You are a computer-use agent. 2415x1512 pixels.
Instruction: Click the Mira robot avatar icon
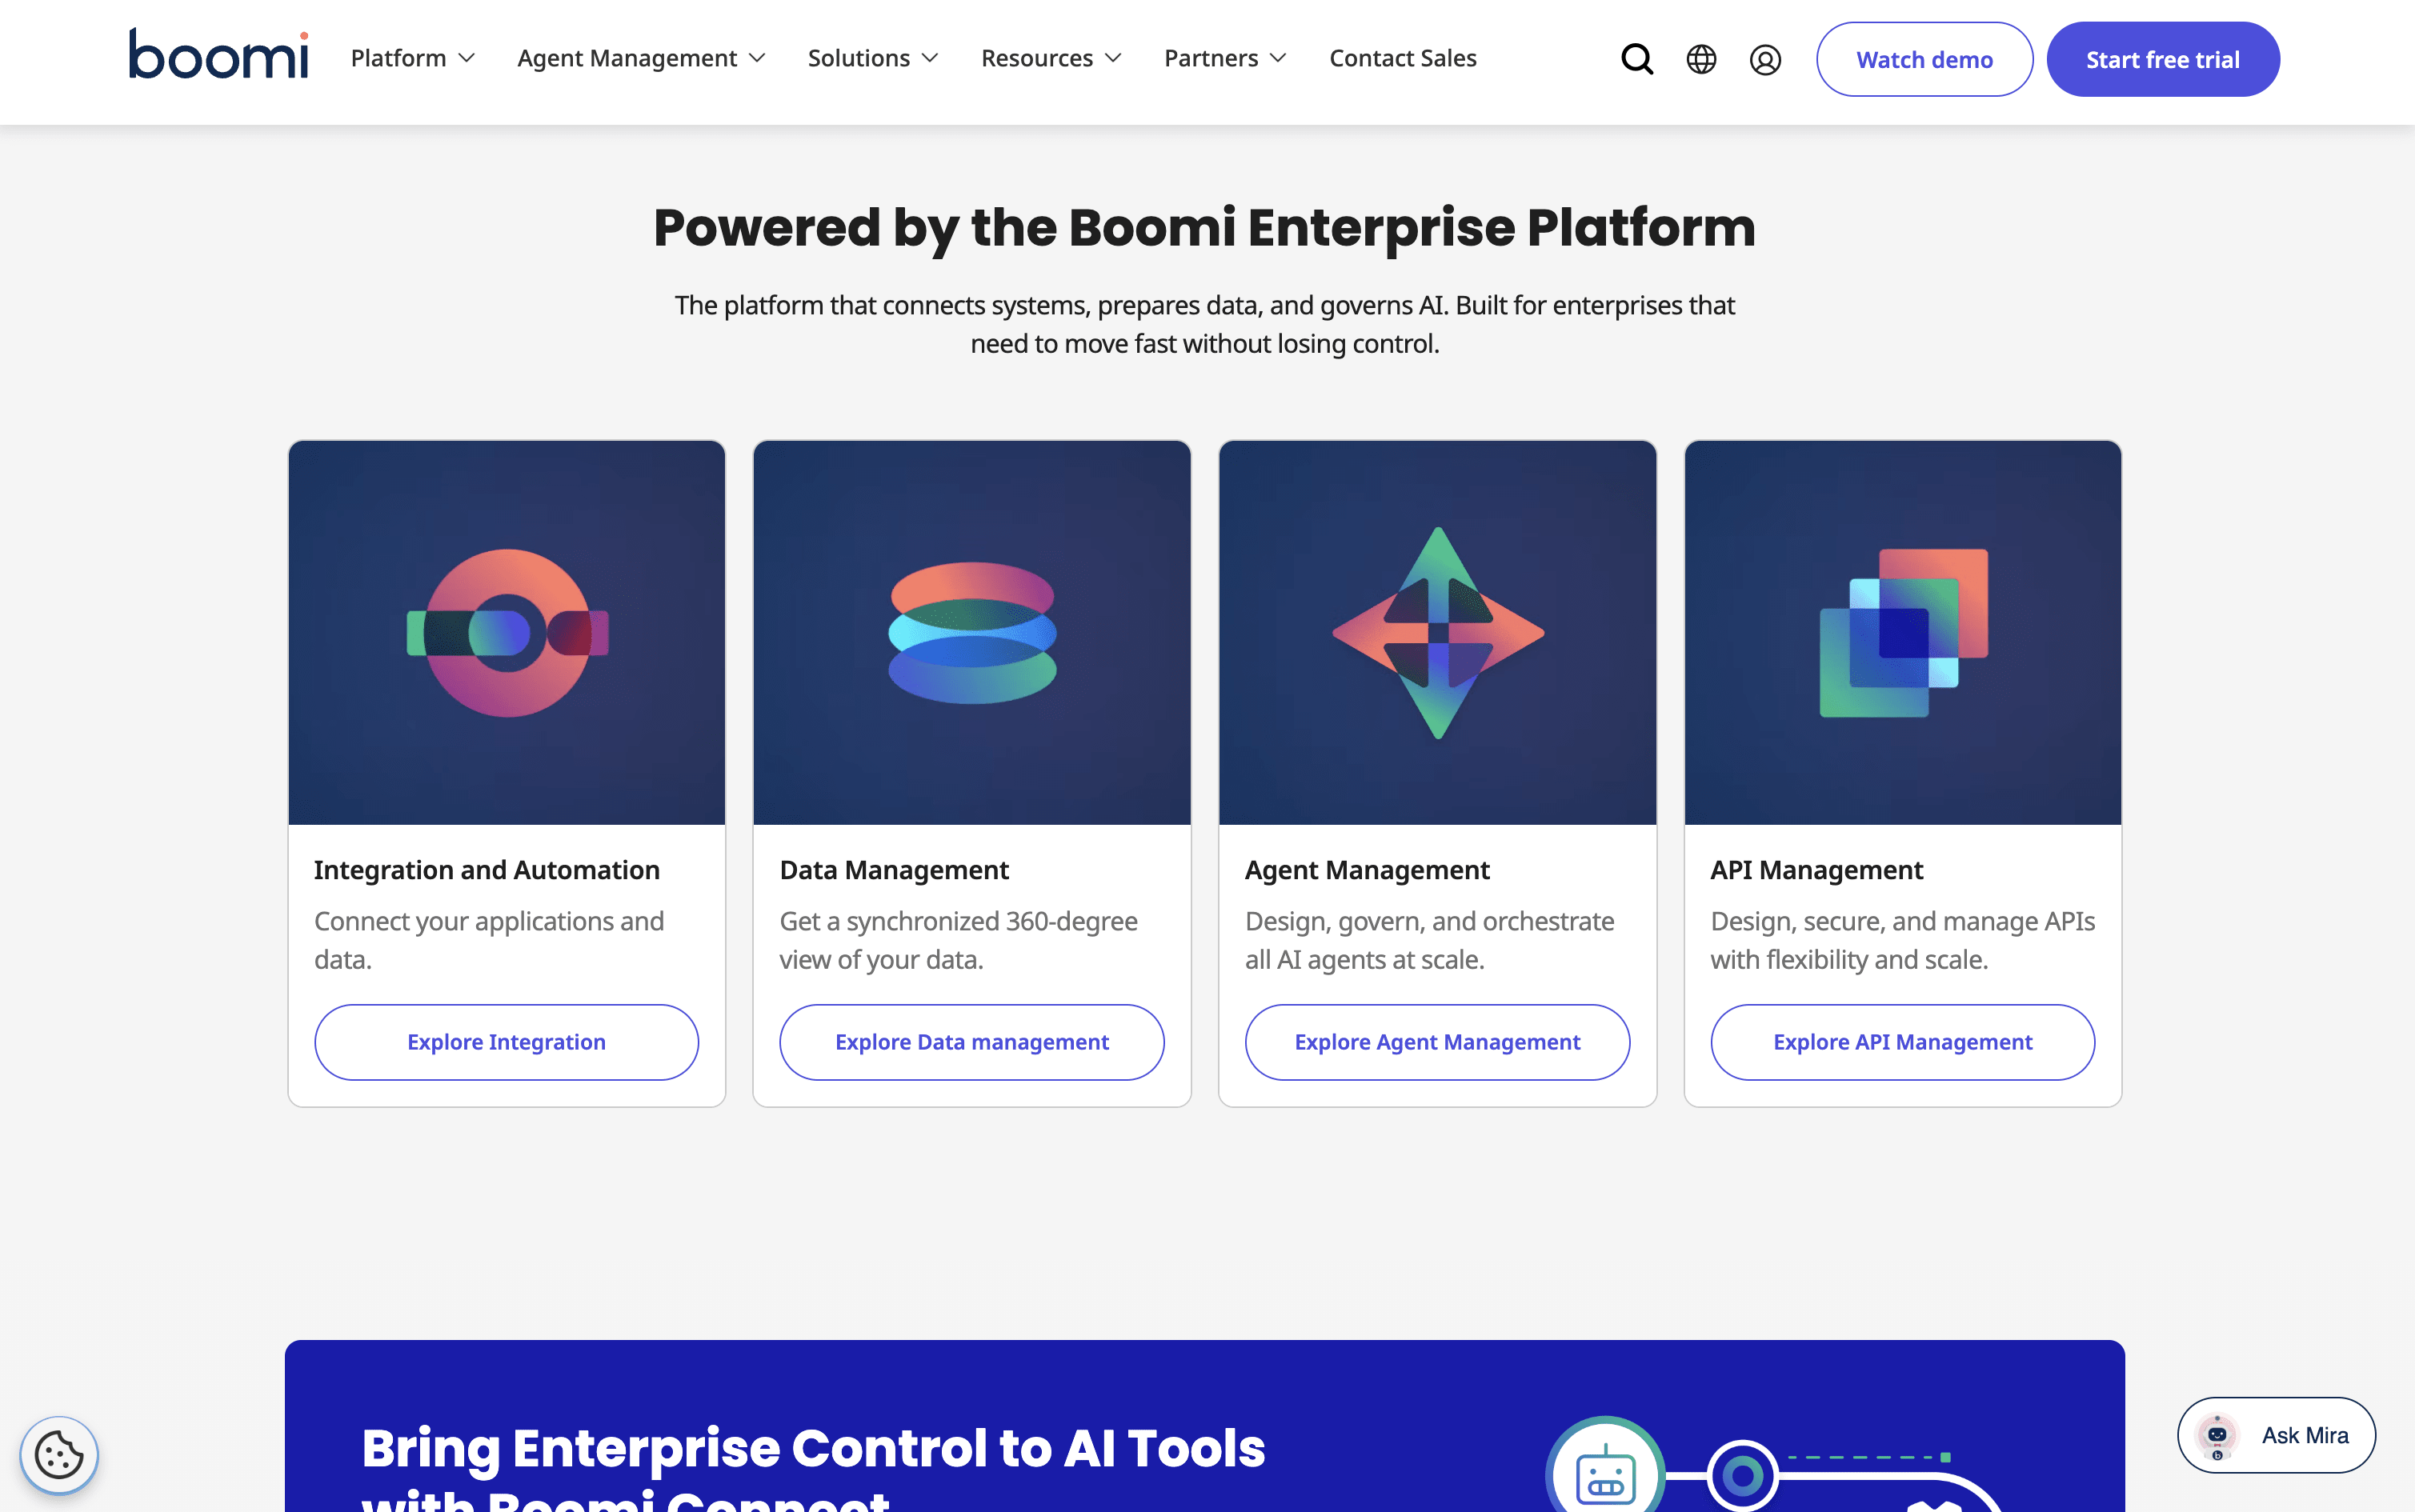click(2217, 1436)
